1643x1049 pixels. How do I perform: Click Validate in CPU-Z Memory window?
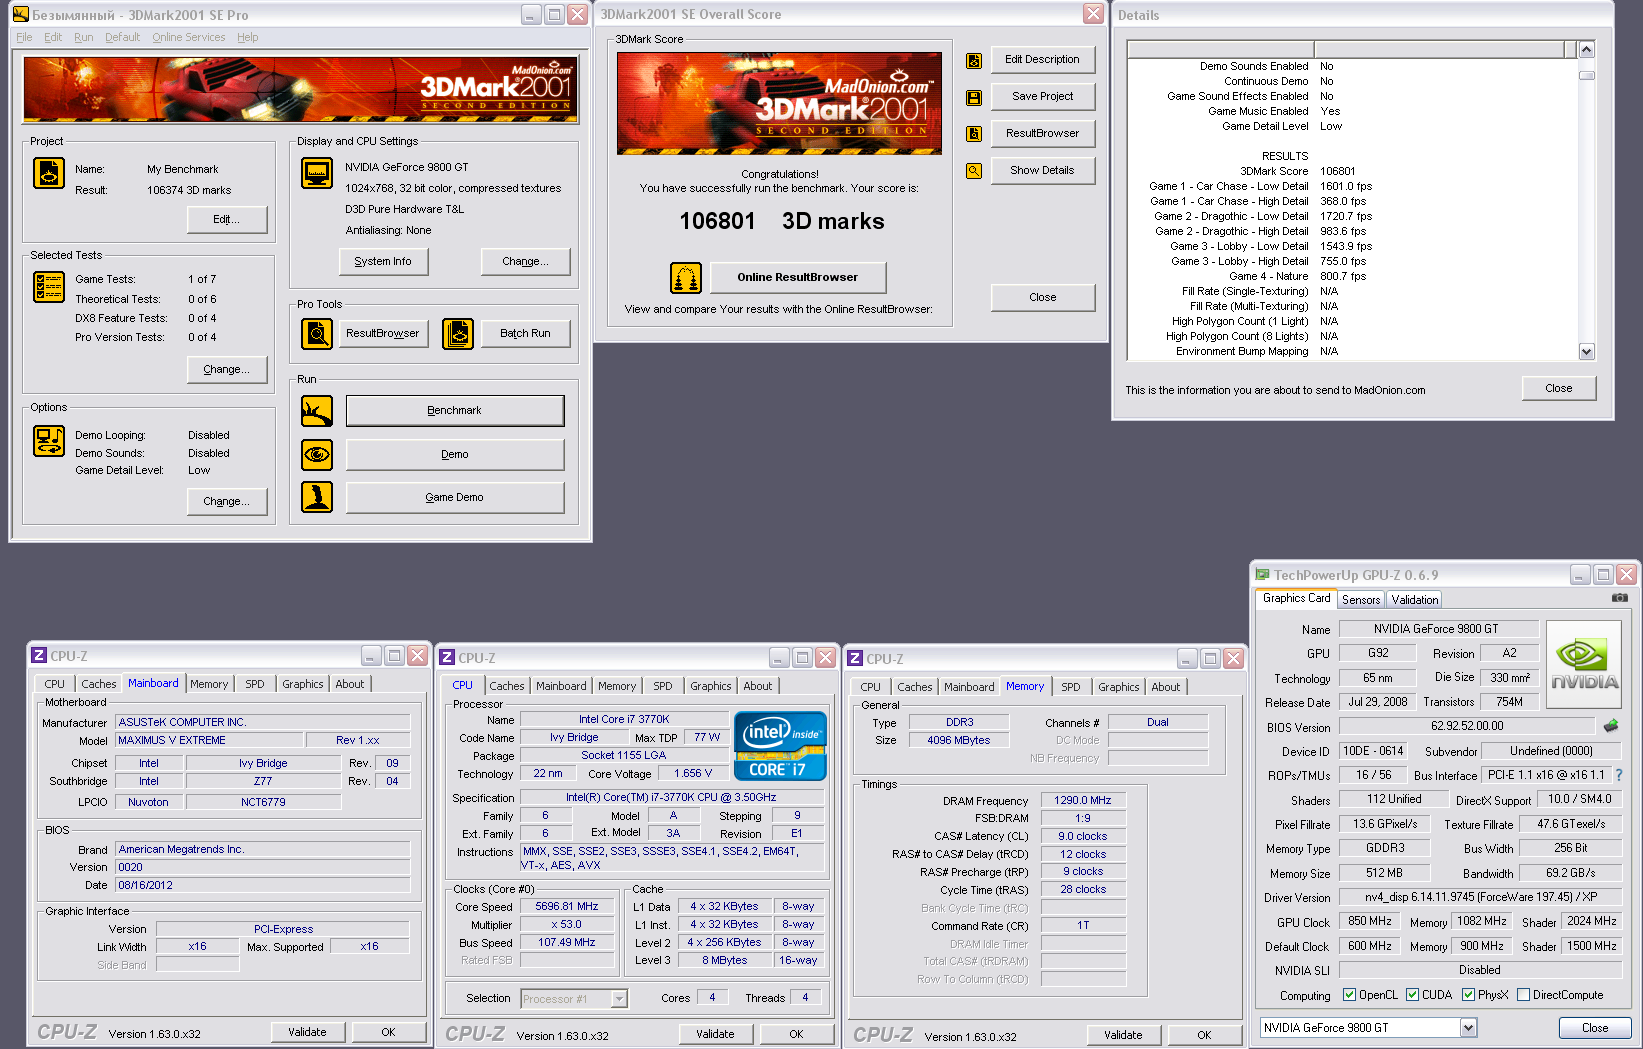[x=1123, y=1035]
